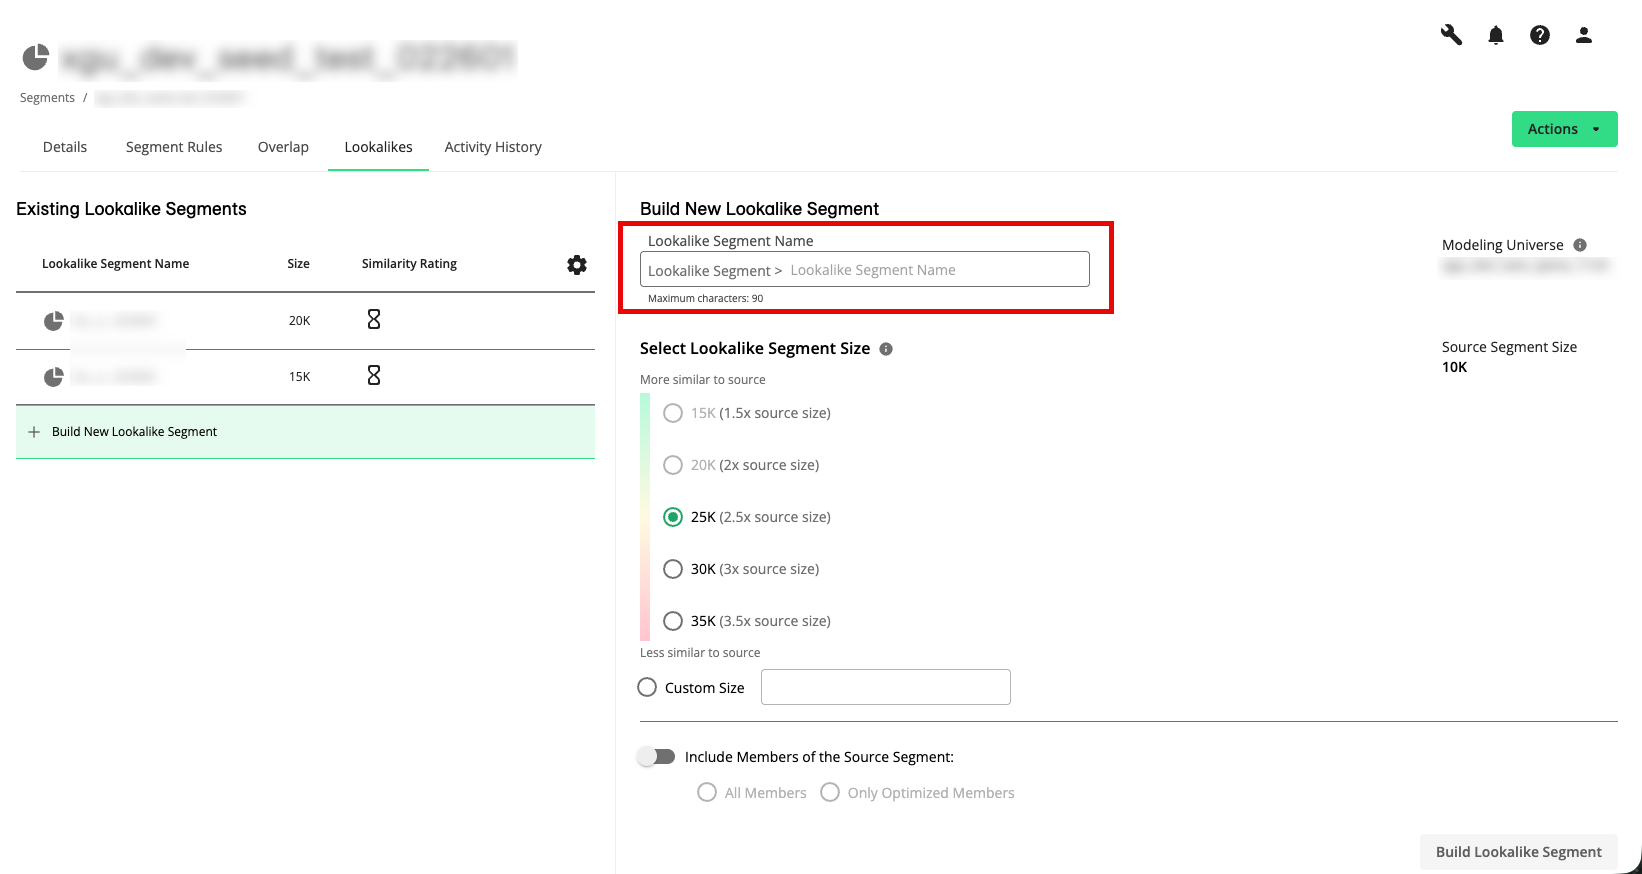This screenshot has height=874, width=1642.
Task: Open the Activity History tab
Action: click(x=493, y=147)
